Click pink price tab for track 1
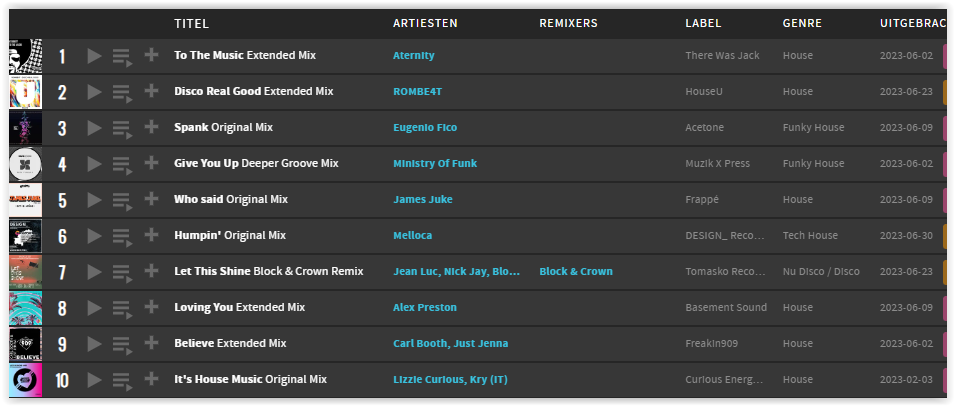The width and height of the screenshot is (955, 406). [x=945, y=56]
